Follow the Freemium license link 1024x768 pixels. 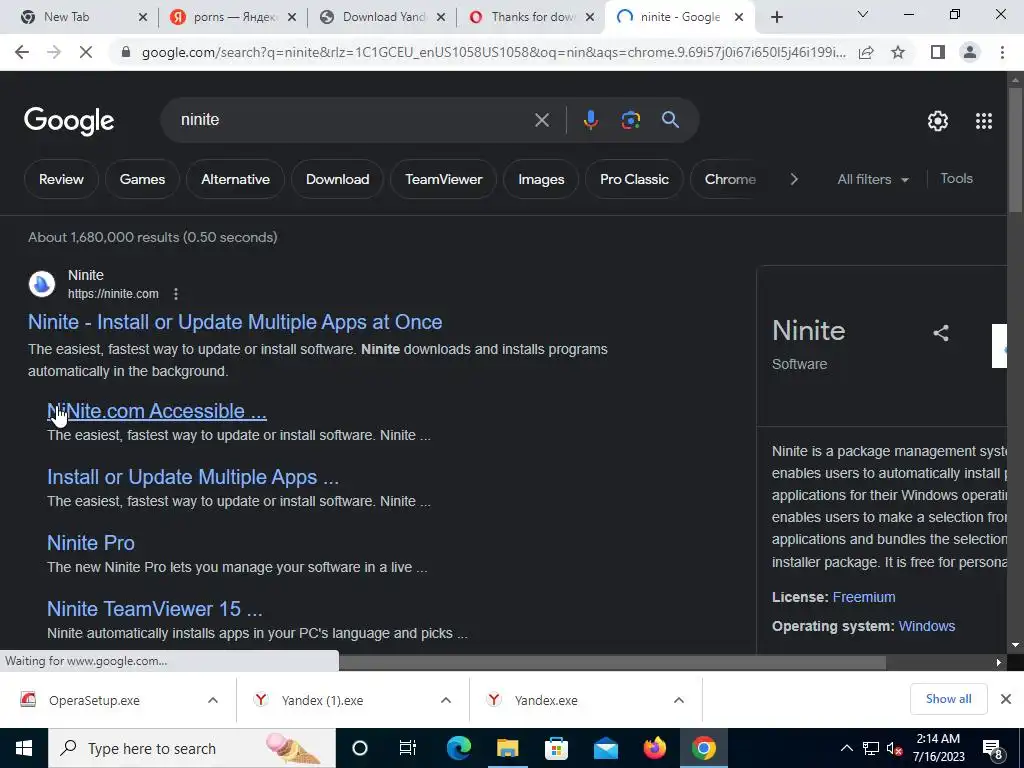pyautogui.click(x=863, y=597)
